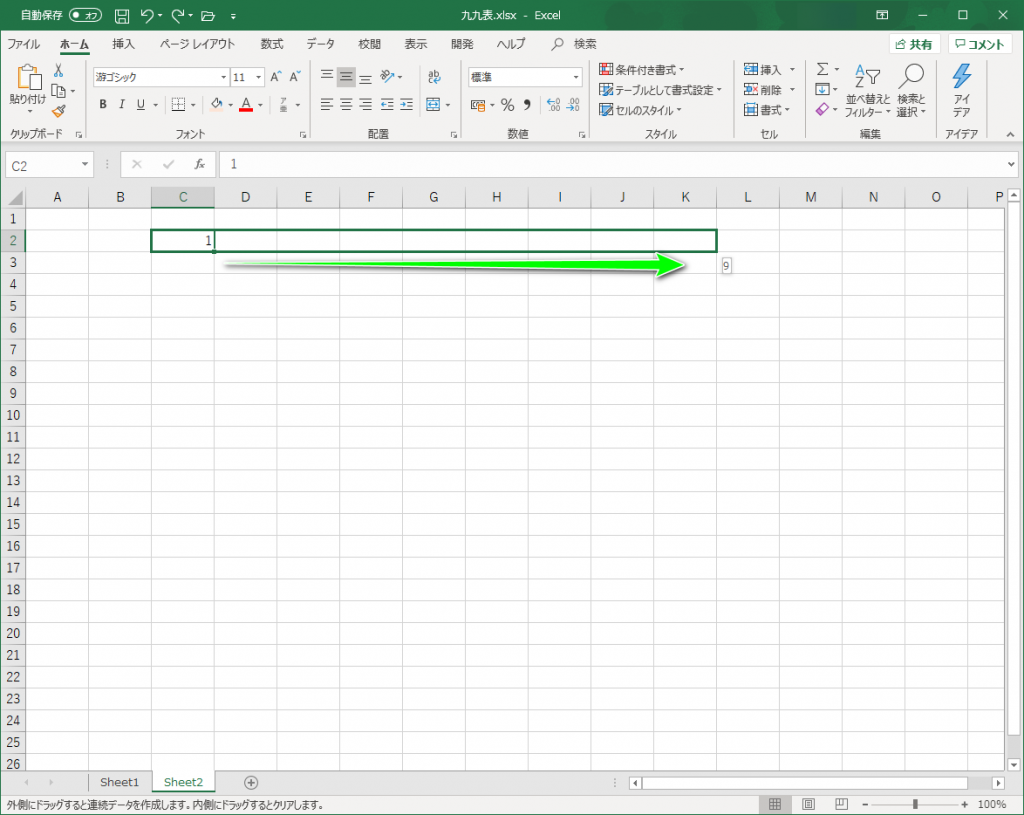Click the Save floppy disk icon
The width and height of the screenshot is (1024, 815).
122,16
